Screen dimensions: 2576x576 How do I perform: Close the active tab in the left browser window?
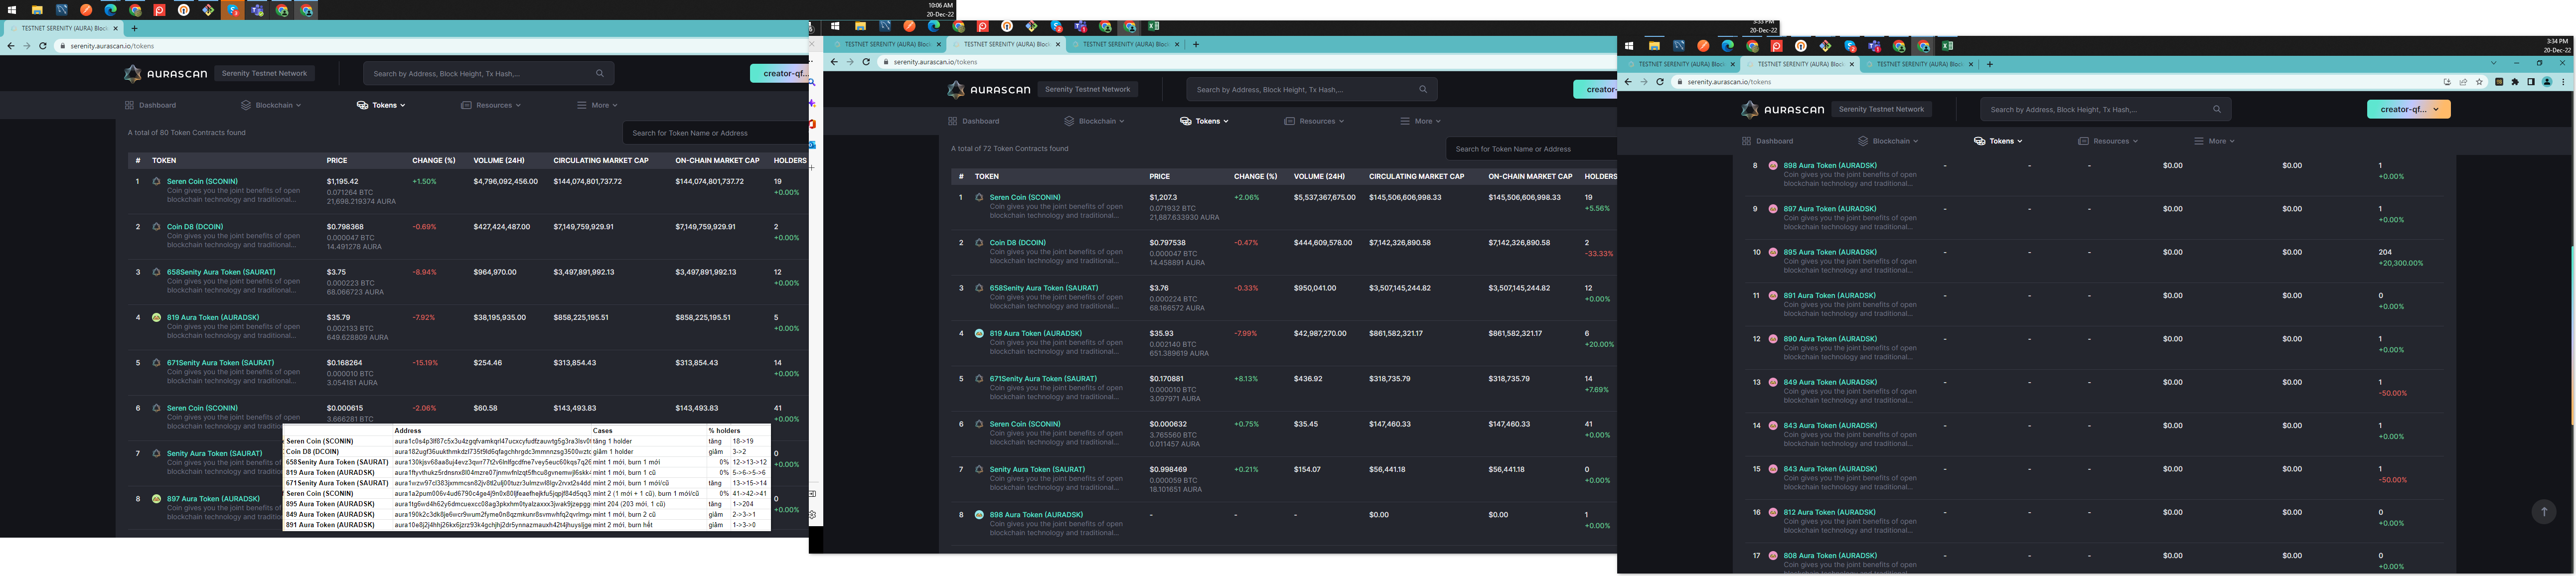coord(115,29)
